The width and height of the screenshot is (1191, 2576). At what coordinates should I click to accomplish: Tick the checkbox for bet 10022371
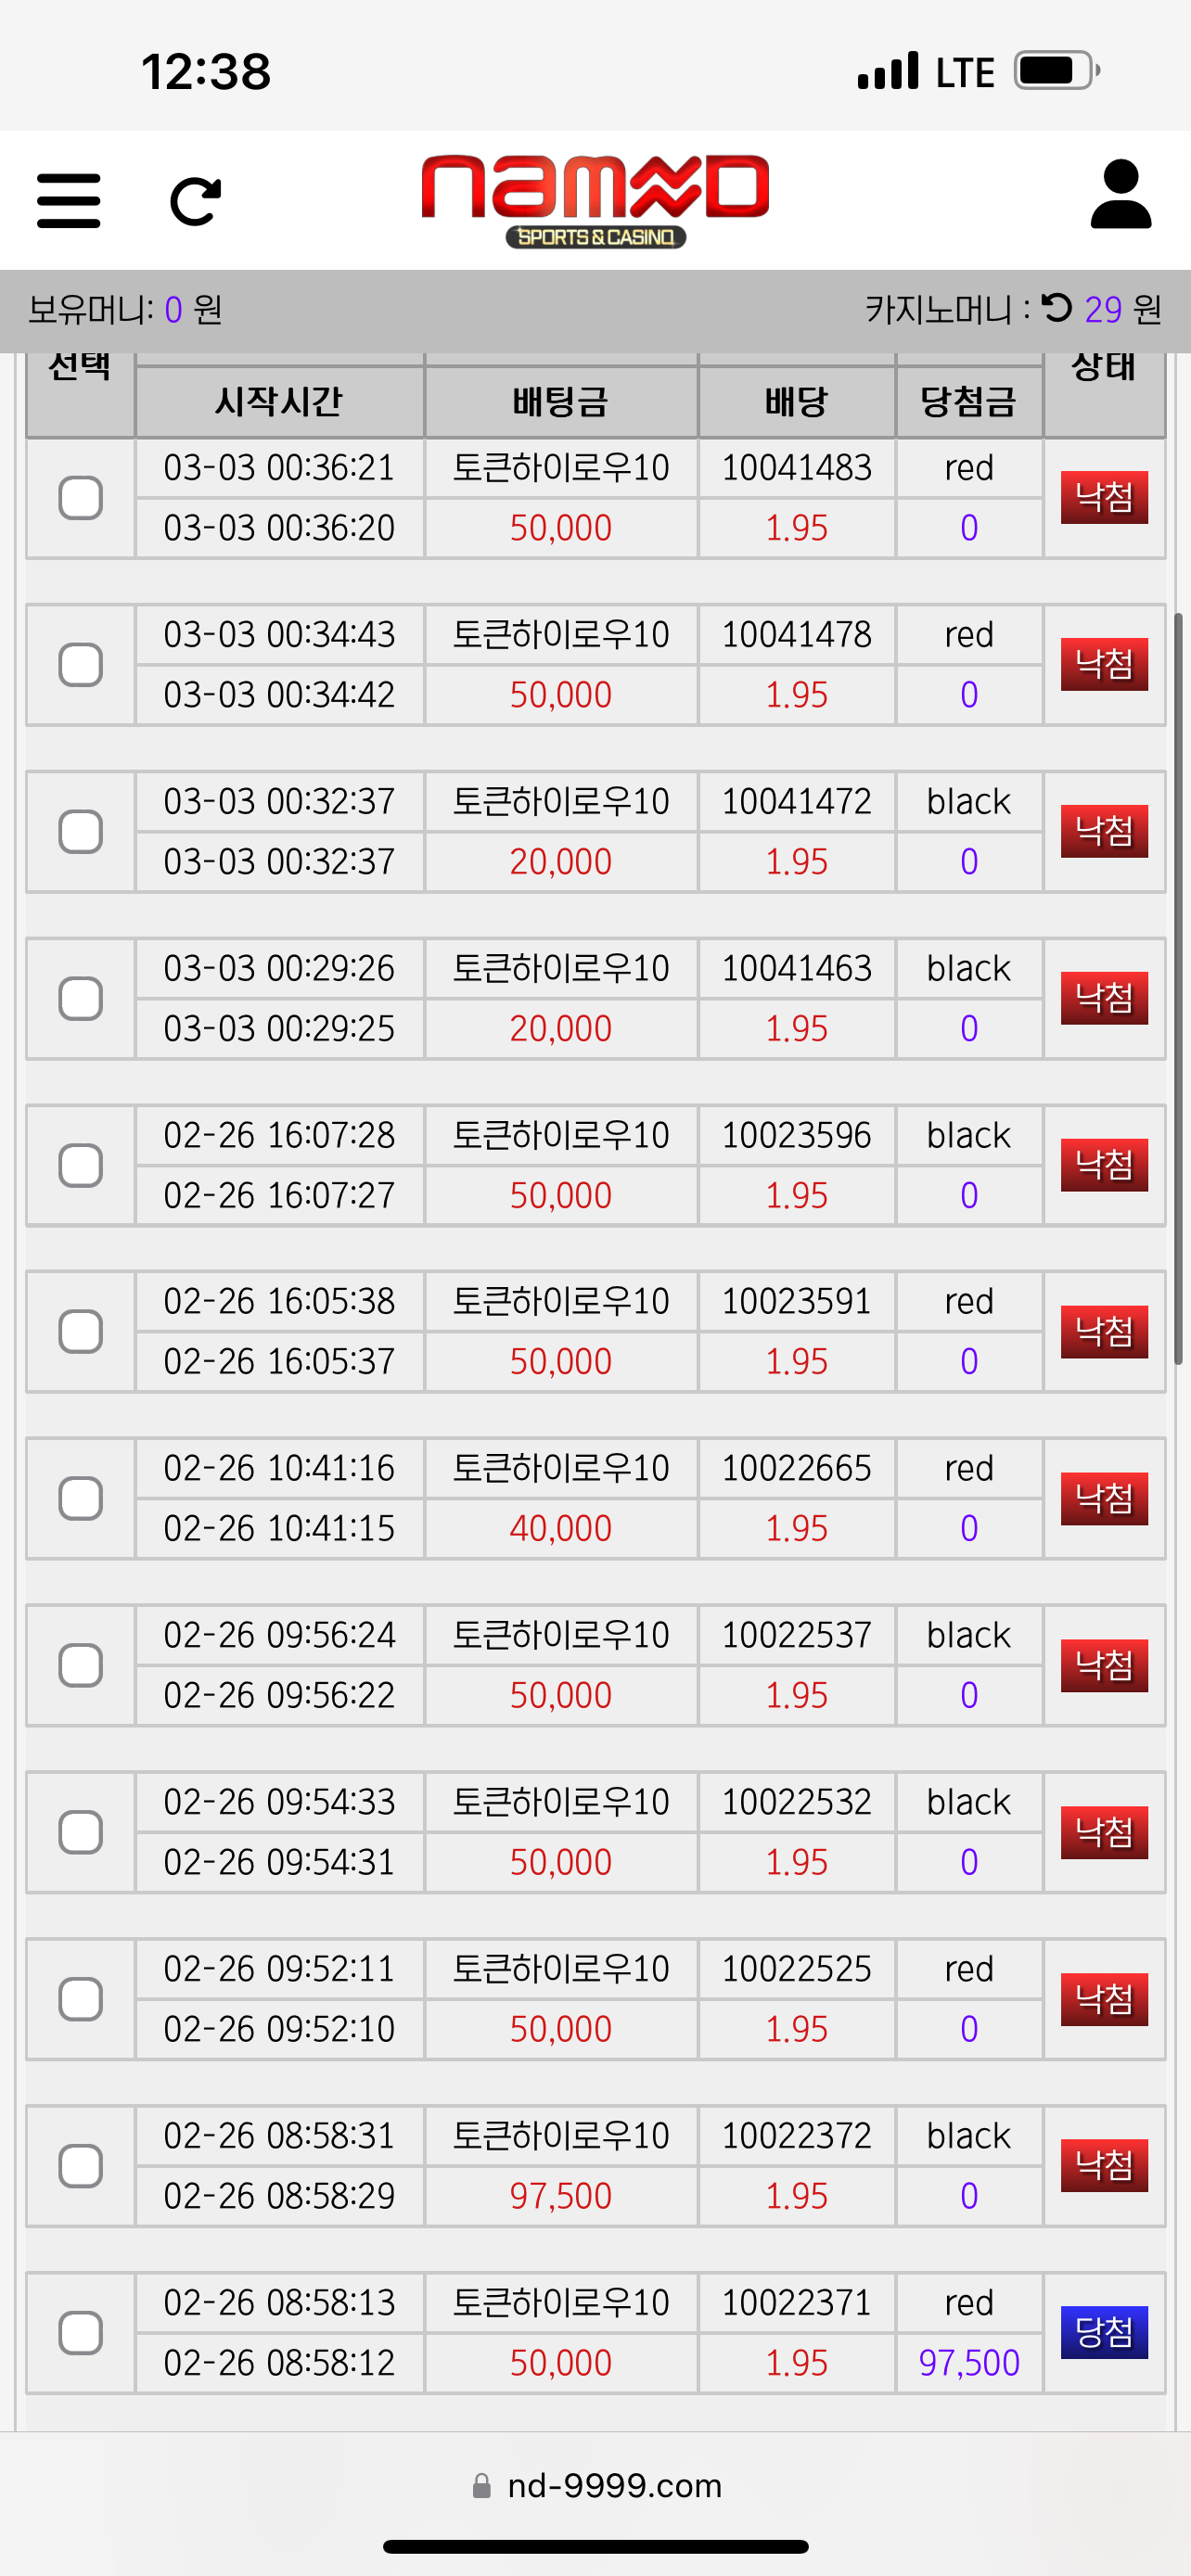click(80, 2332)
